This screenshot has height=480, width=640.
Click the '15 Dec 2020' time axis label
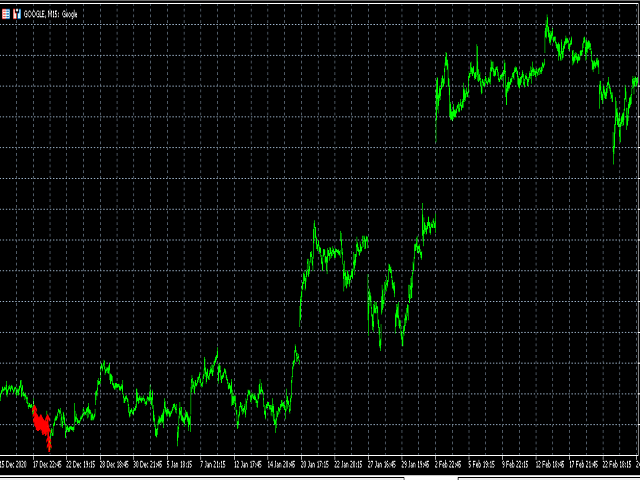tap(14, 464)
